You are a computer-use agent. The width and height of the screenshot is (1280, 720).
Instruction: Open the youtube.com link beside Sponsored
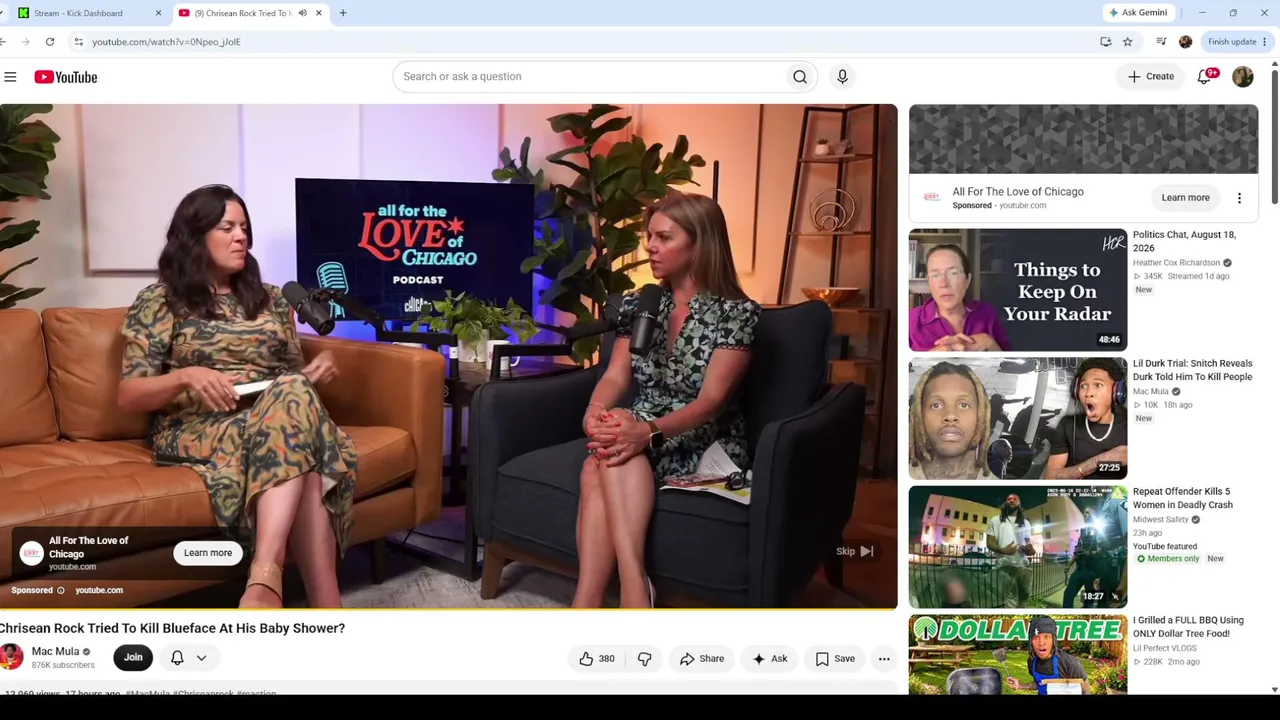point(99,590)
